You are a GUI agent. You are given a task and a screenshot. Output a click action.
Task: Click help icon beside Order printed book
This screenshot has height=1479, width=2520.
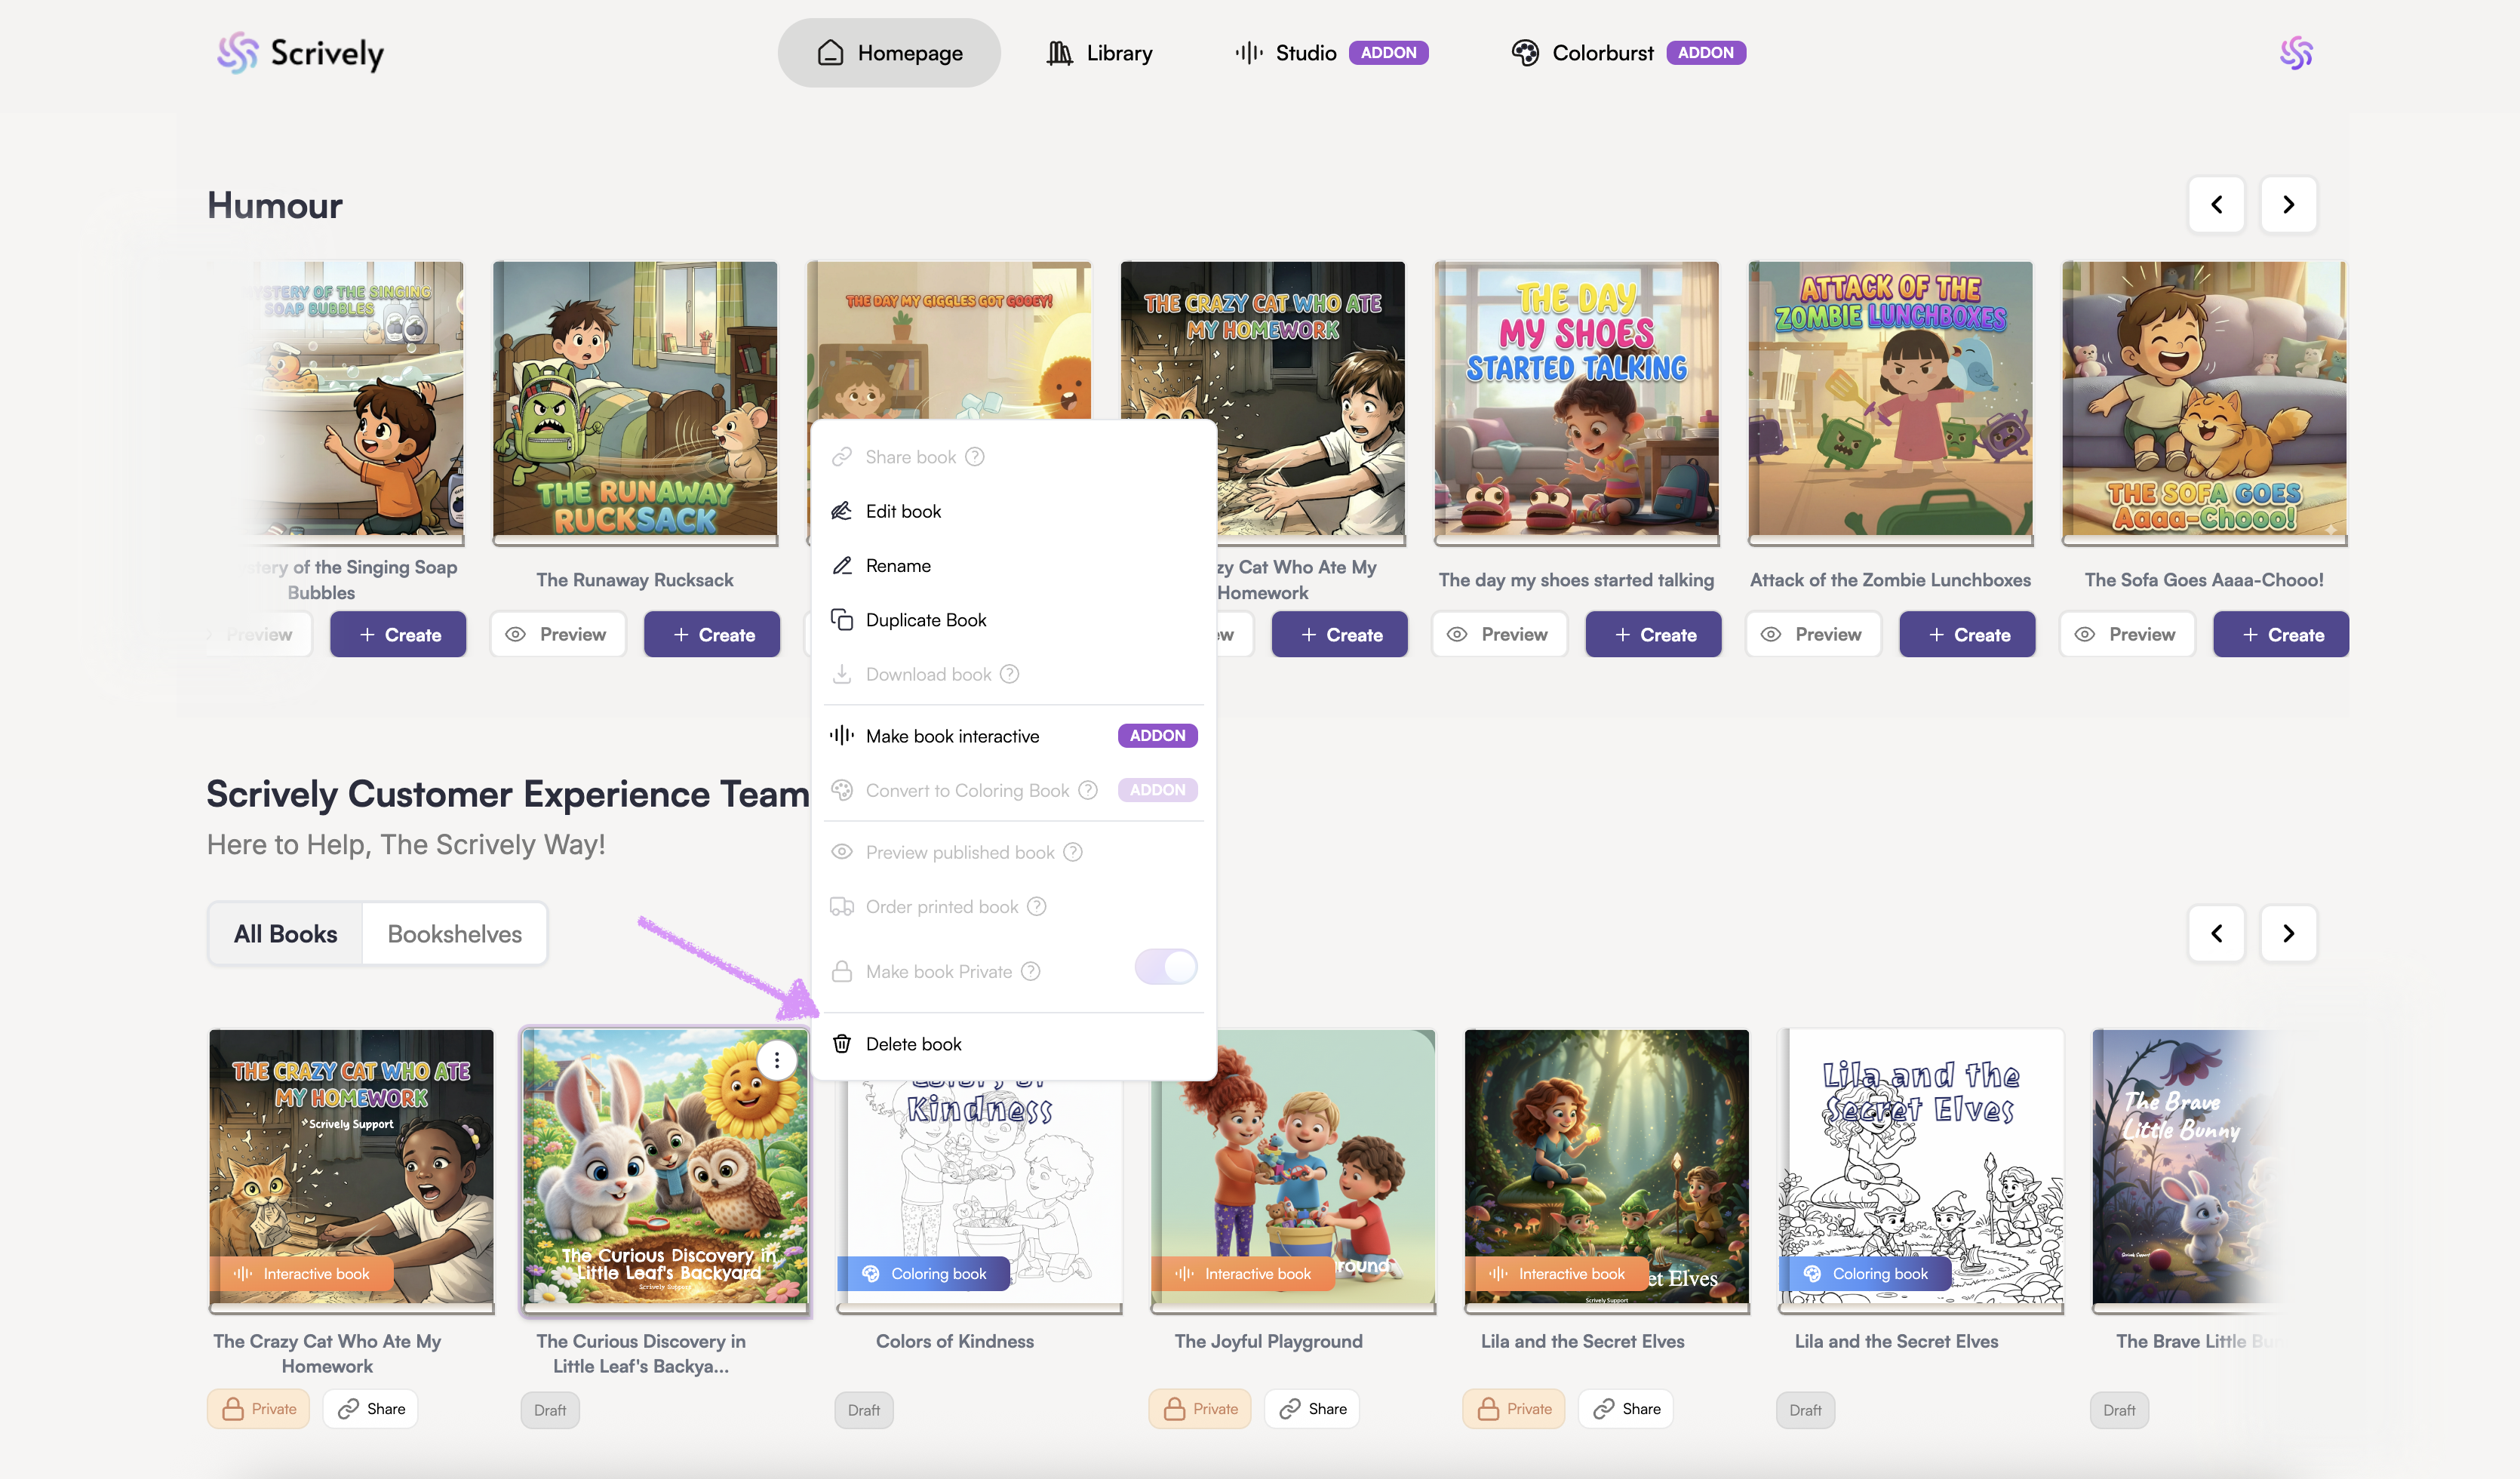tap(1037, 906)
